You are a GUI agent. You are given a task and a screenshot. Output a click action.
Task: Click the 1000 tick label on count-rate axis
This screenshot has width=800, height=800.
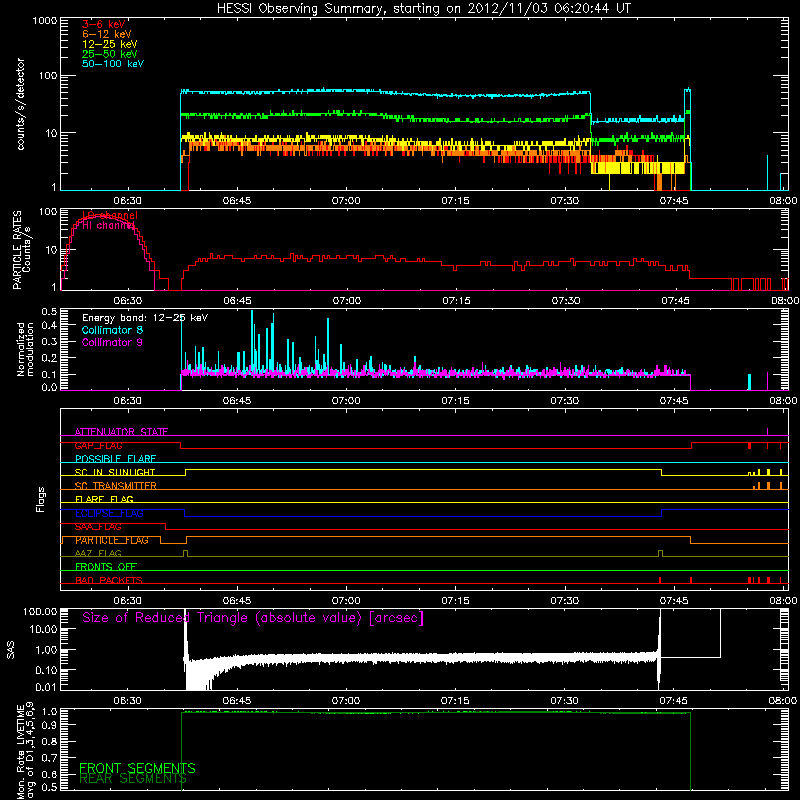(45, 21)
